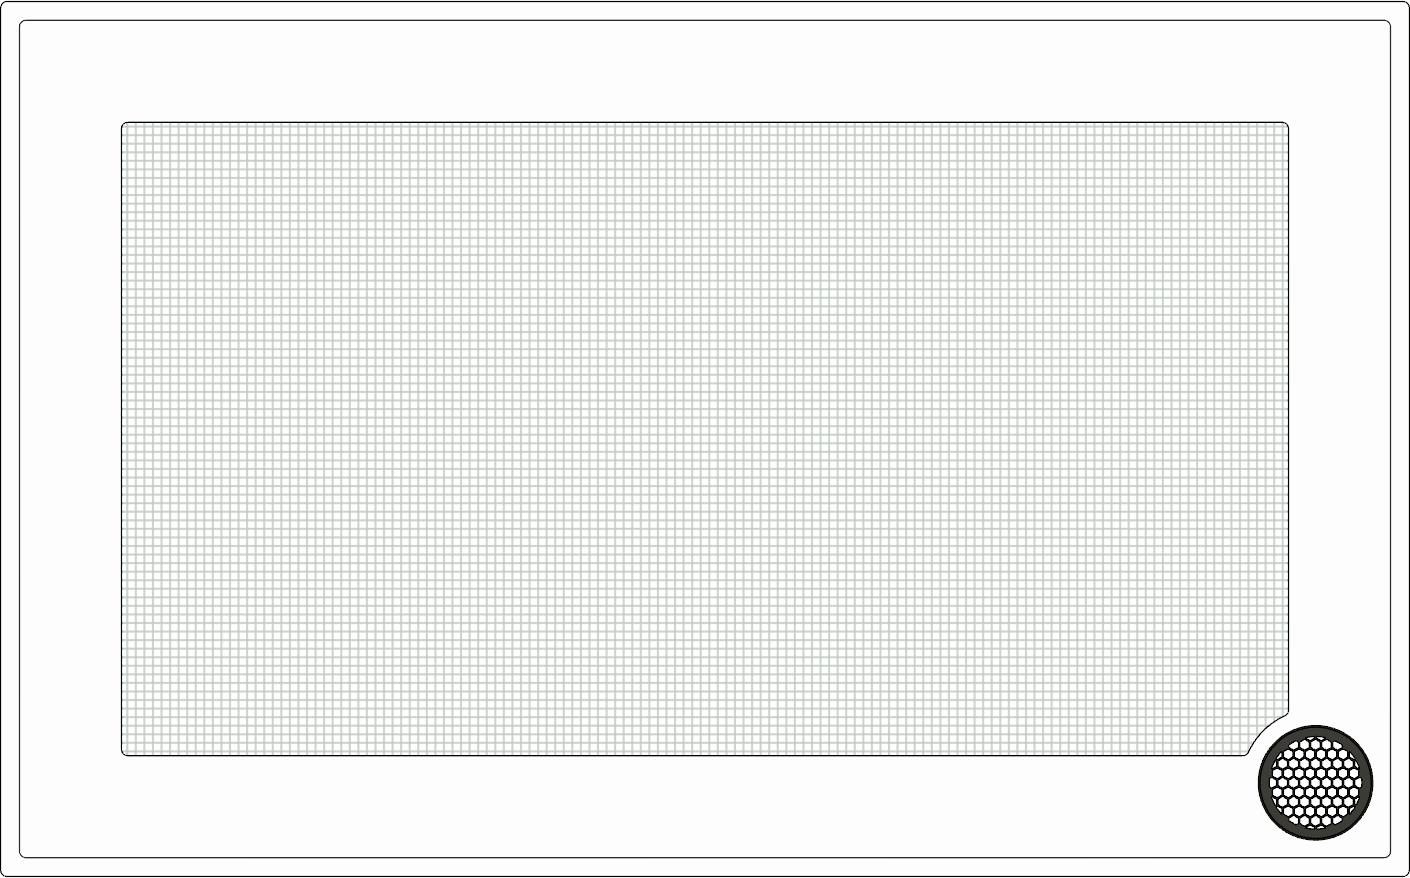Click the inner frame's bottom-left rounded corner
This screenshot has width=1410, height=878.
click(x=23, y=854)
